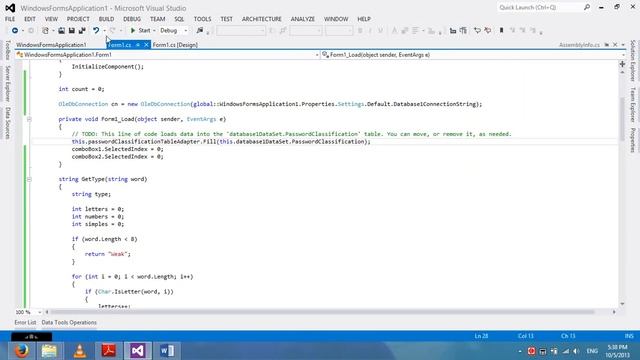Open VLC media player from the taskbar
The height and width of the screenshot is (360, 640).
[79, 351]
